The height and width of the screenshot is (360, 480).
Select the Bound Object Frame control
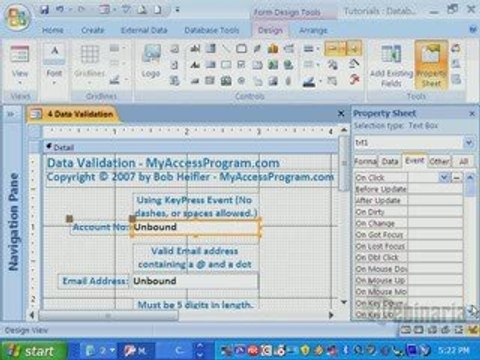(x=226, y=80)
